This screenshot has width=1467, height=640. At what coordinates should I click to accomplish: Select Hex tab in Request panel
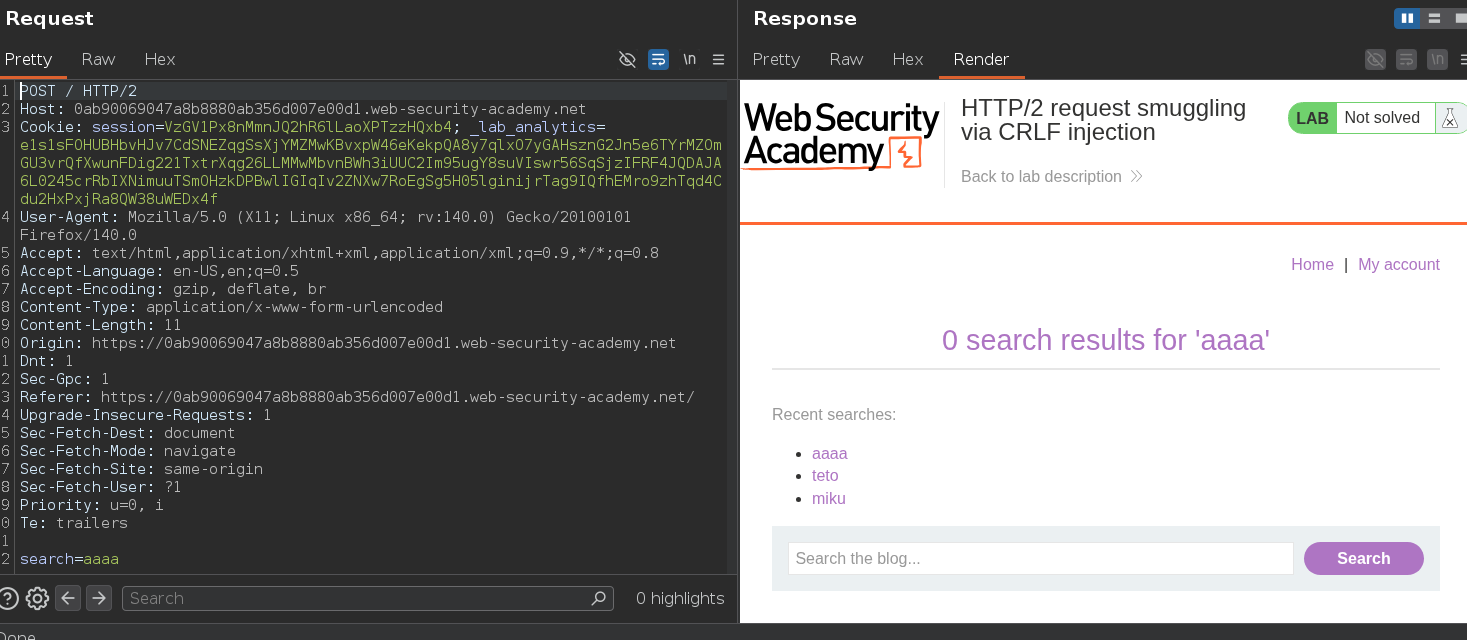pos(160,59)
